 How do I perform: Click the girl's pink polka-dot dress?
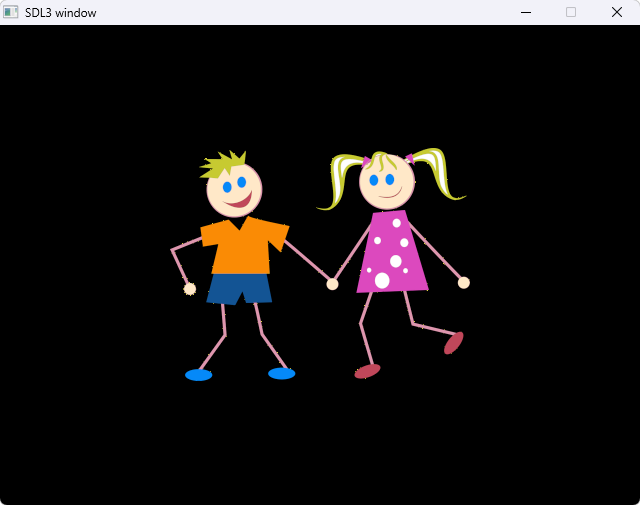point(391,252)
